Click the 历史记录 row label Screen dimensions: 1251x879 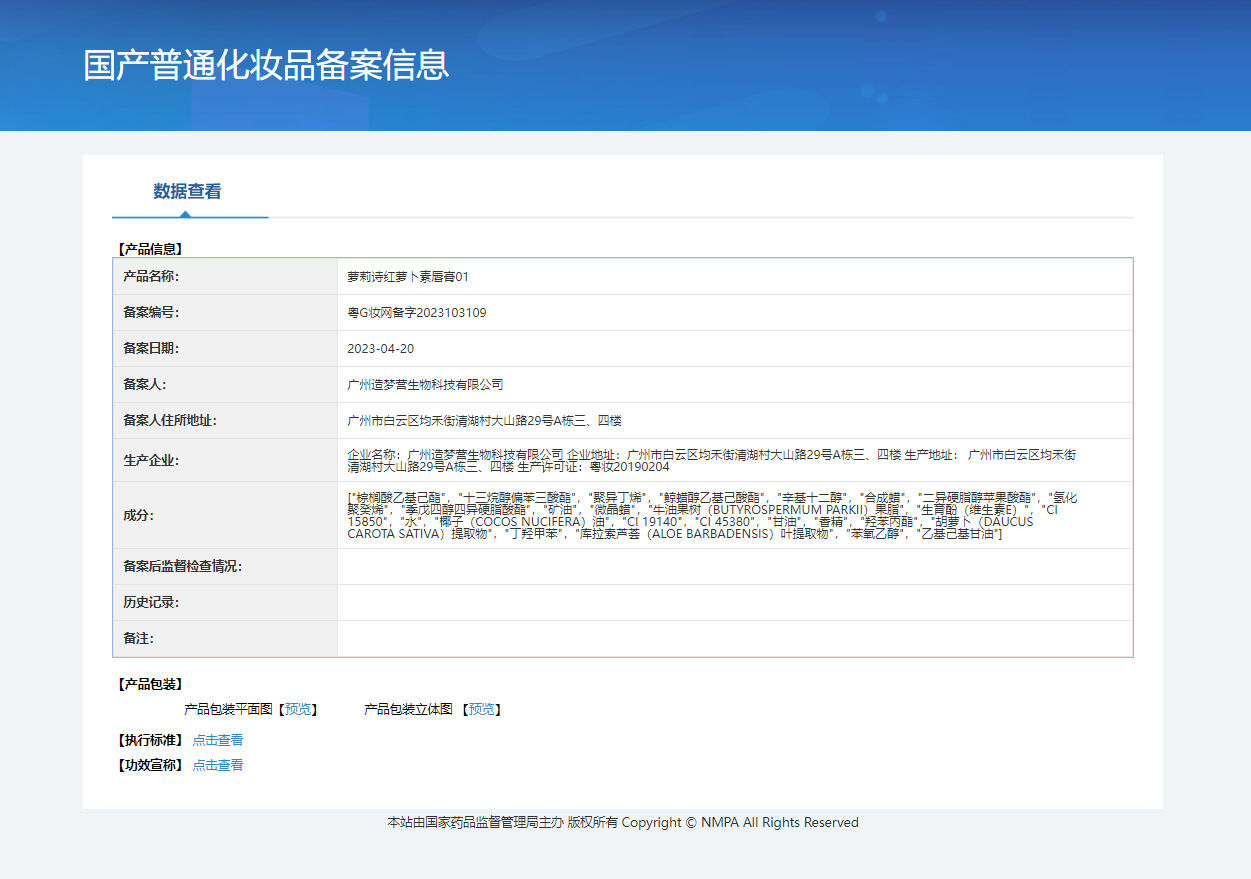point(150,602)
